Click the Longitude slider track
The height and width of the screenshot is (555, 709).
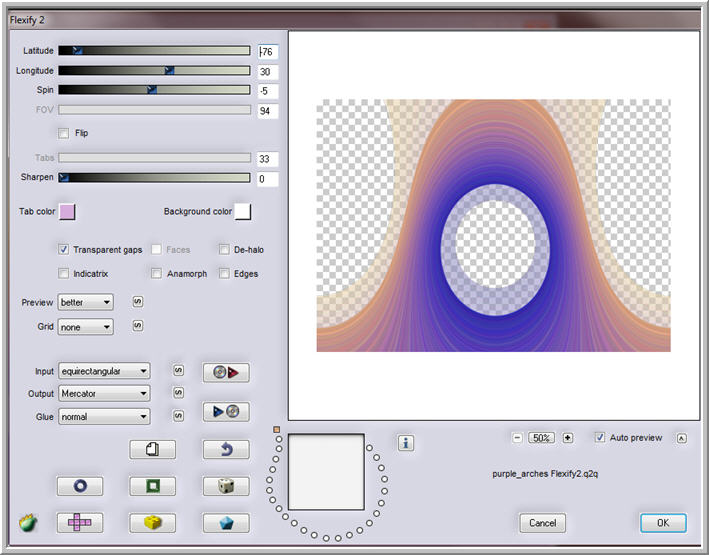tap(154, 70)
